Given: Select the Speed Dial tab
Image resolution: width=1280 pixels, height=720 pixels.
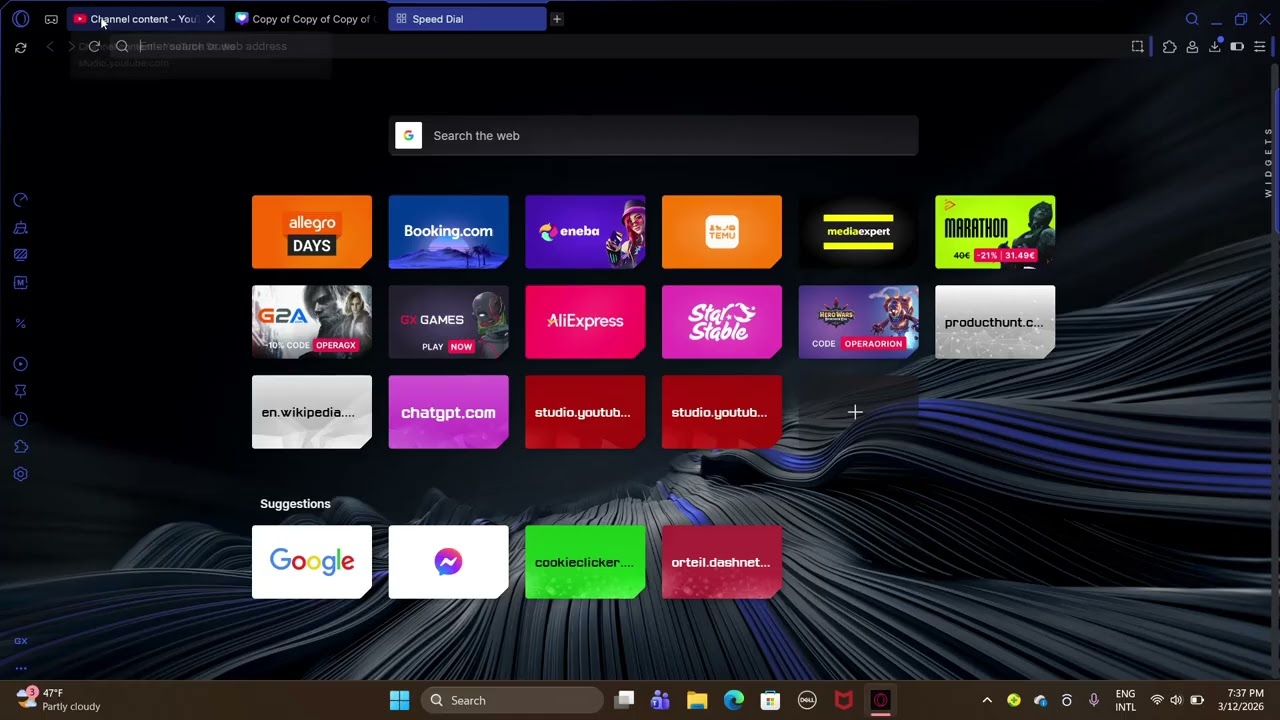Looking at the screenshot, I should tap(466, 19).
